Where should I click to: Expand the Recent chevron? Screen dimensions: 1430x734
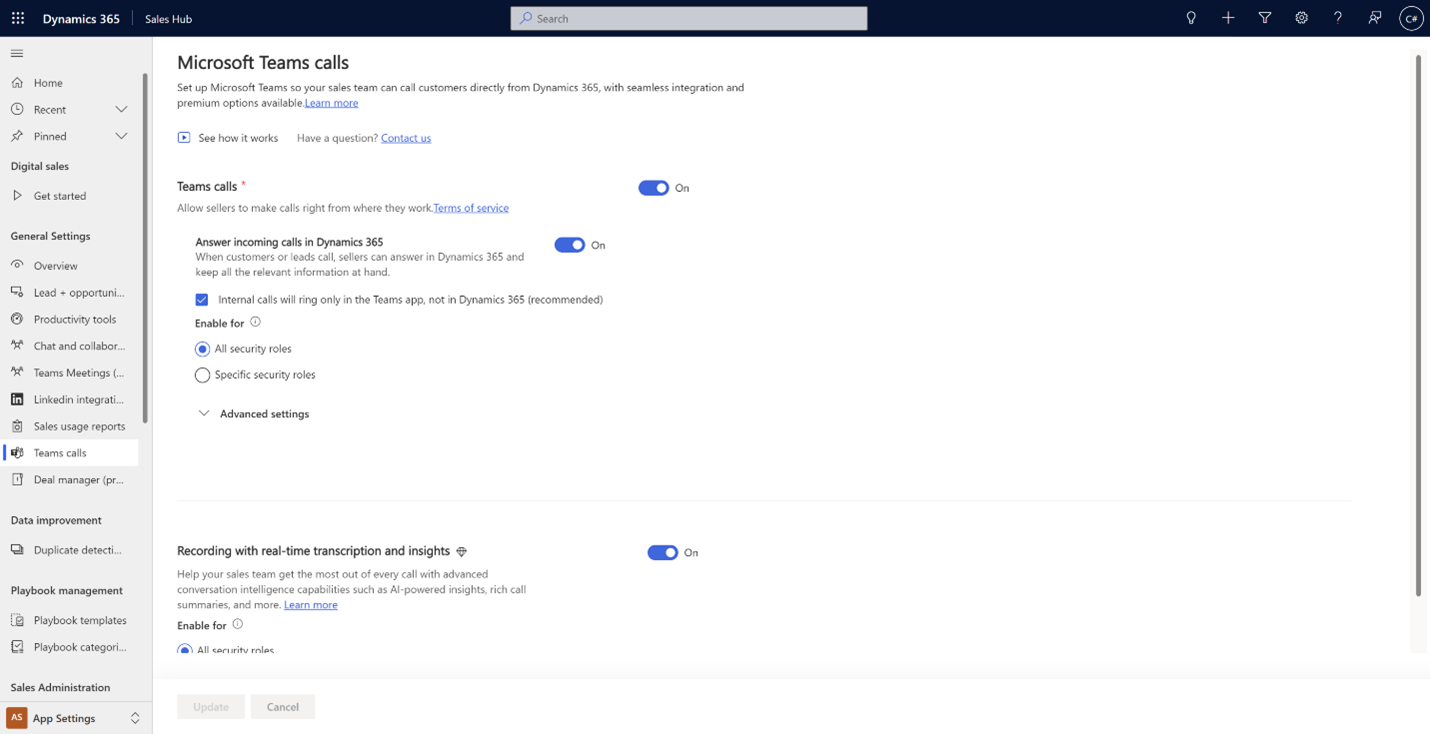tap(121, 109)
